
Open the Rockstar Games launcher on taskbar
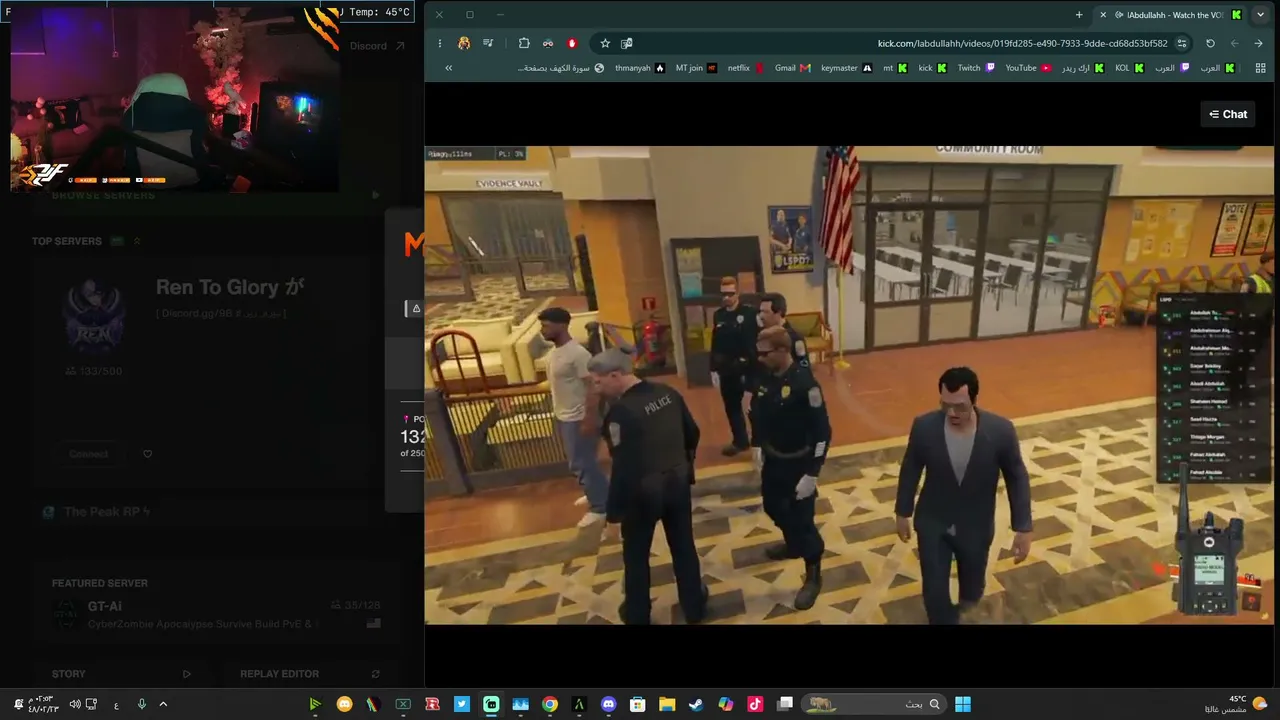click(x=432, y=704)
